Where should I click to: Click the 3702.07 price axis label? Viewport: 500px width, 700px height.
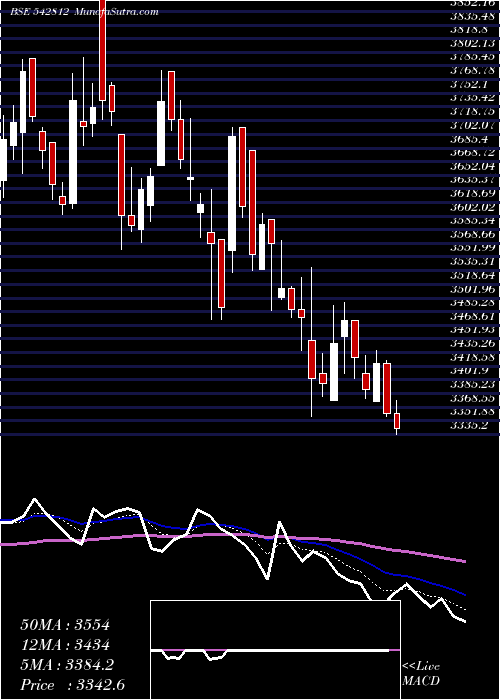(x=472, y=125)
